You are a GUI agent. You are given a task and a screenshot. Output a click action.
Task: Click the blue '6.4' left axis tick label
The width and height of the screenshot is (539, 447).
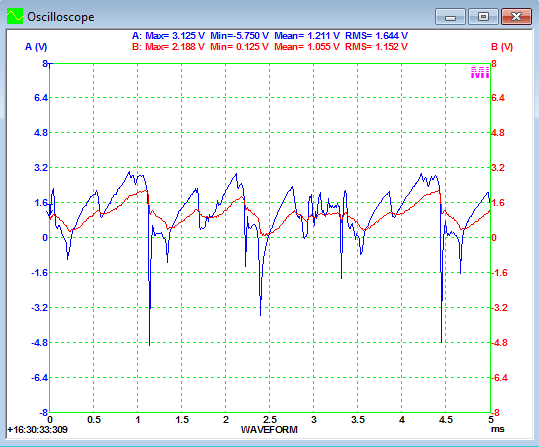[x=41, y=98]
